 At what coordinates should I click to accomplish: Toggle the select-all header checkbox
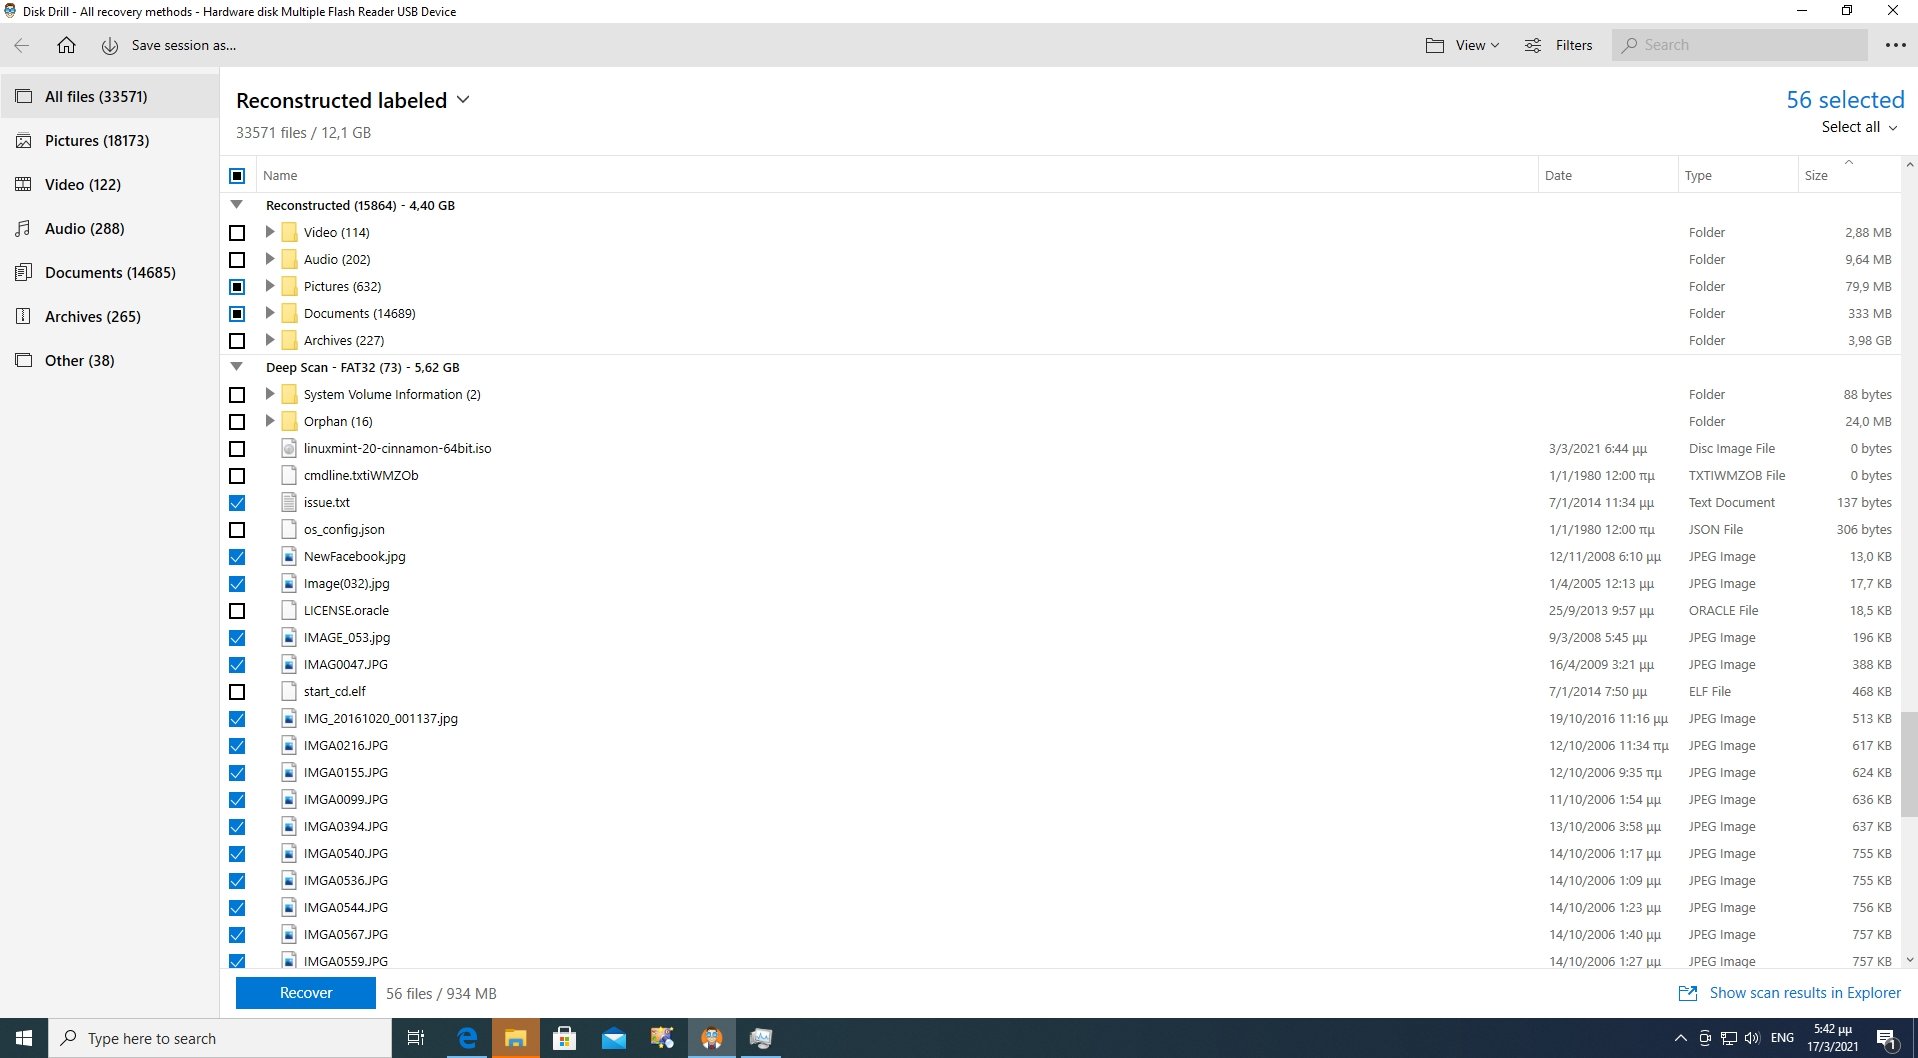[x=237, y=176]
